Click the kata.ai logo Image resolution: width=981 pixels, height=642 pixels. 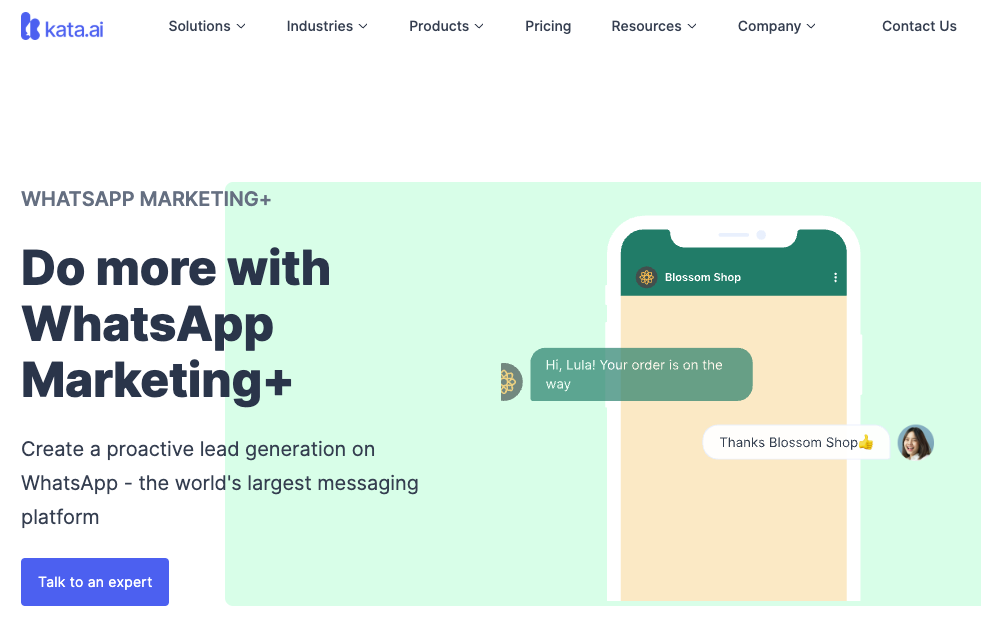pos(62,27)
